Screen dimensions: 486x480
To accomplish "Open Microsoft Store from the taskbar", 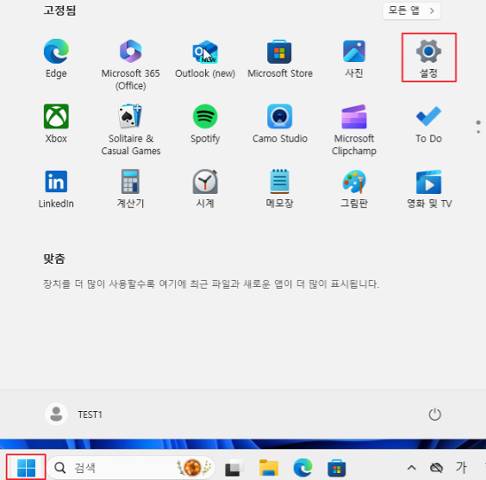I will (x=337, y=468).
